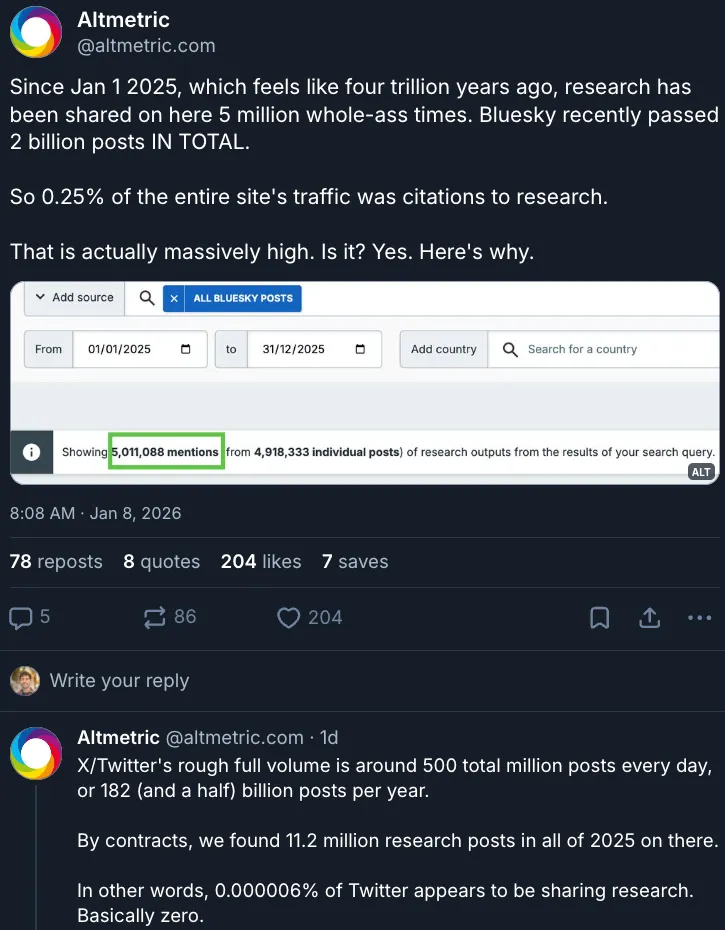Like the post with heart icon
Viewport: 725px width, 930px height.
[x=289, y=618]
